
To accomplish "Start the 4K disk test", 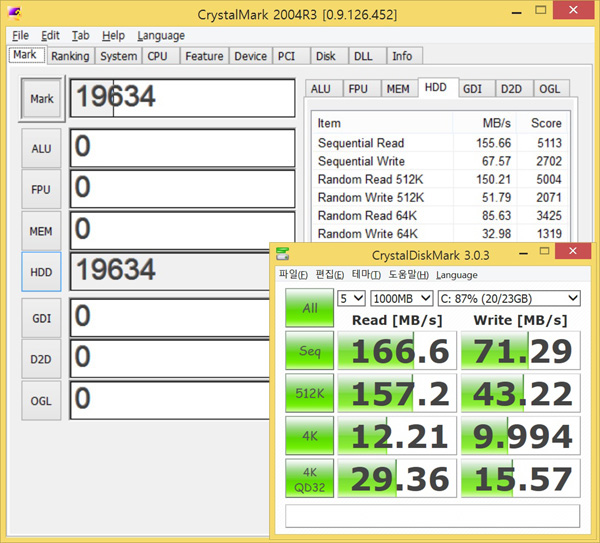I will pyautogui.click(x=310, y=436).
